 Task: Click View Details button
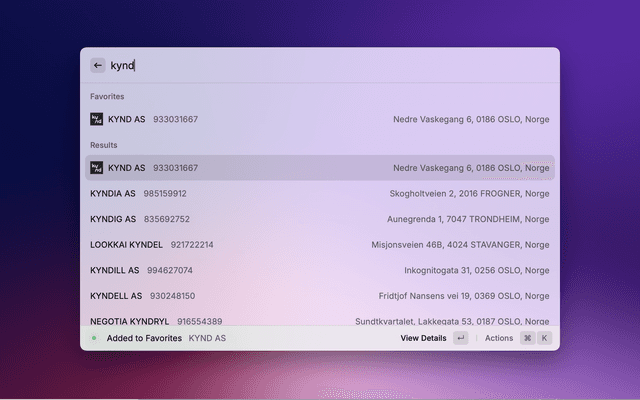tap(423, 338)
